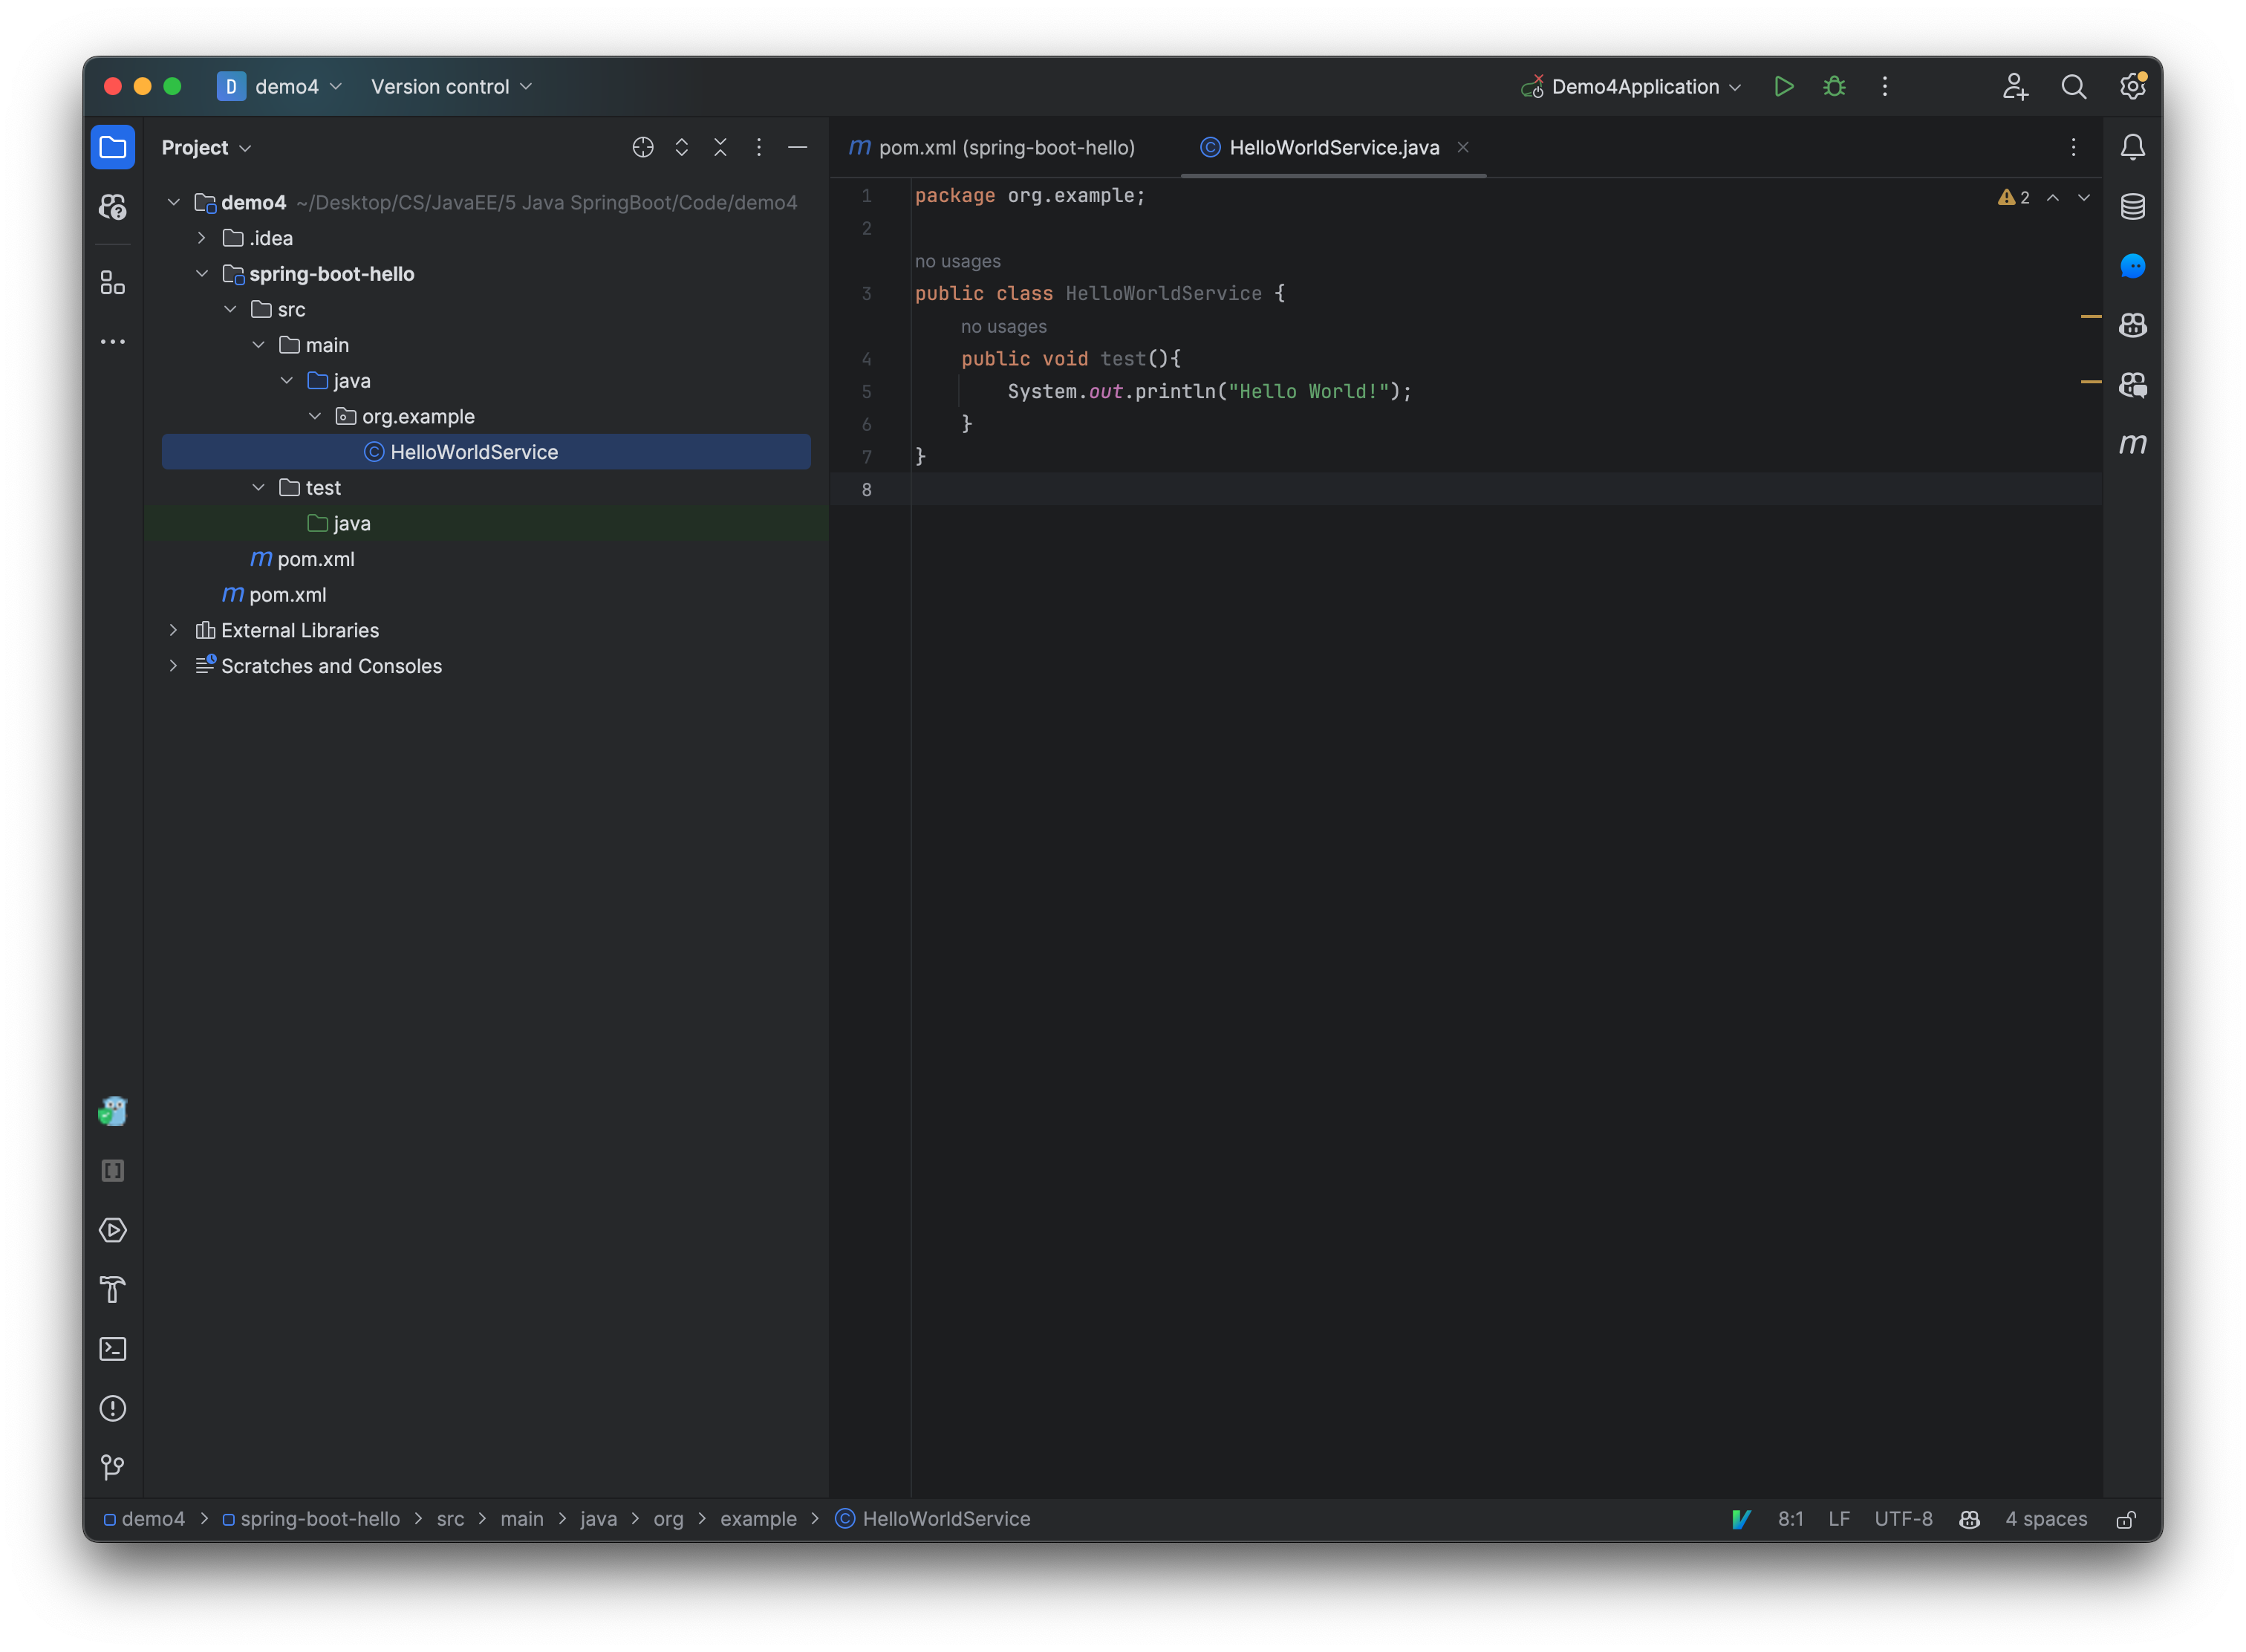Click the 4 spaces indent setting
This screenshot has height=1652, width=2246.
click(2045, 1519)
